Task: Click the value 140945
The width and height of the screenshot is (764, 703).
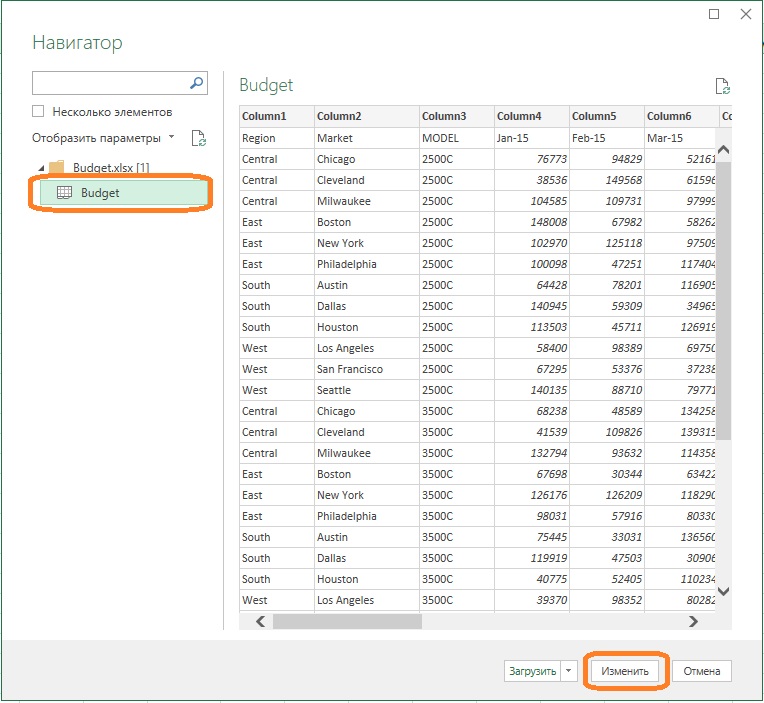Action: (x=549, y=306)
